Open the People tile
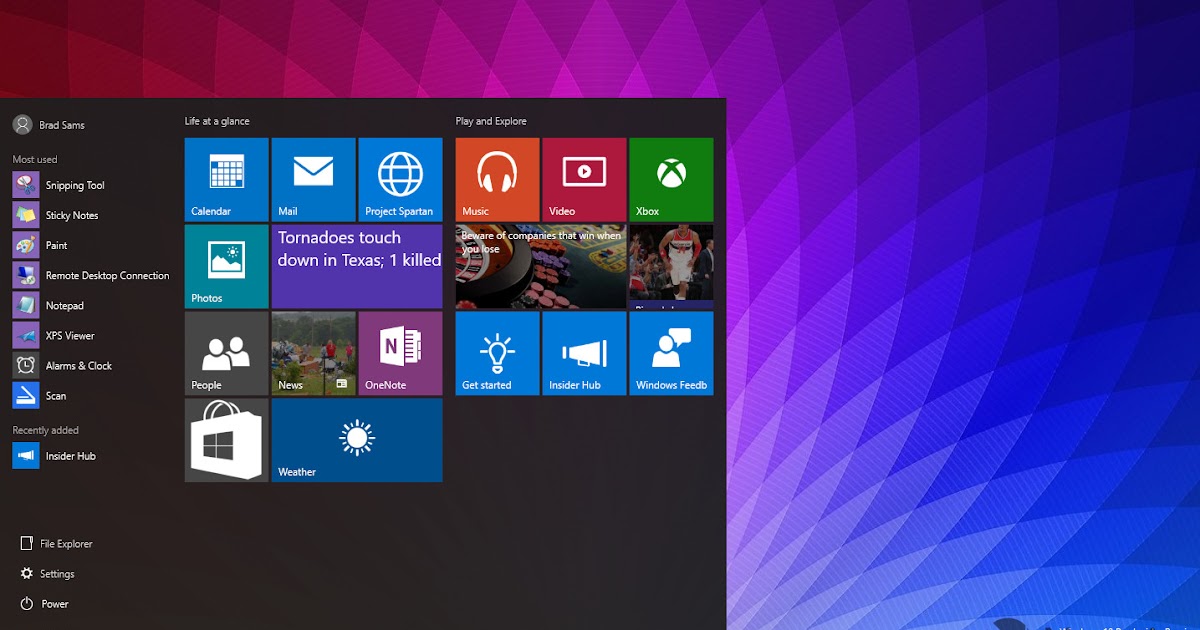Screen dimensions: 1200x630 pyautogui.click(x=226, y=353)
